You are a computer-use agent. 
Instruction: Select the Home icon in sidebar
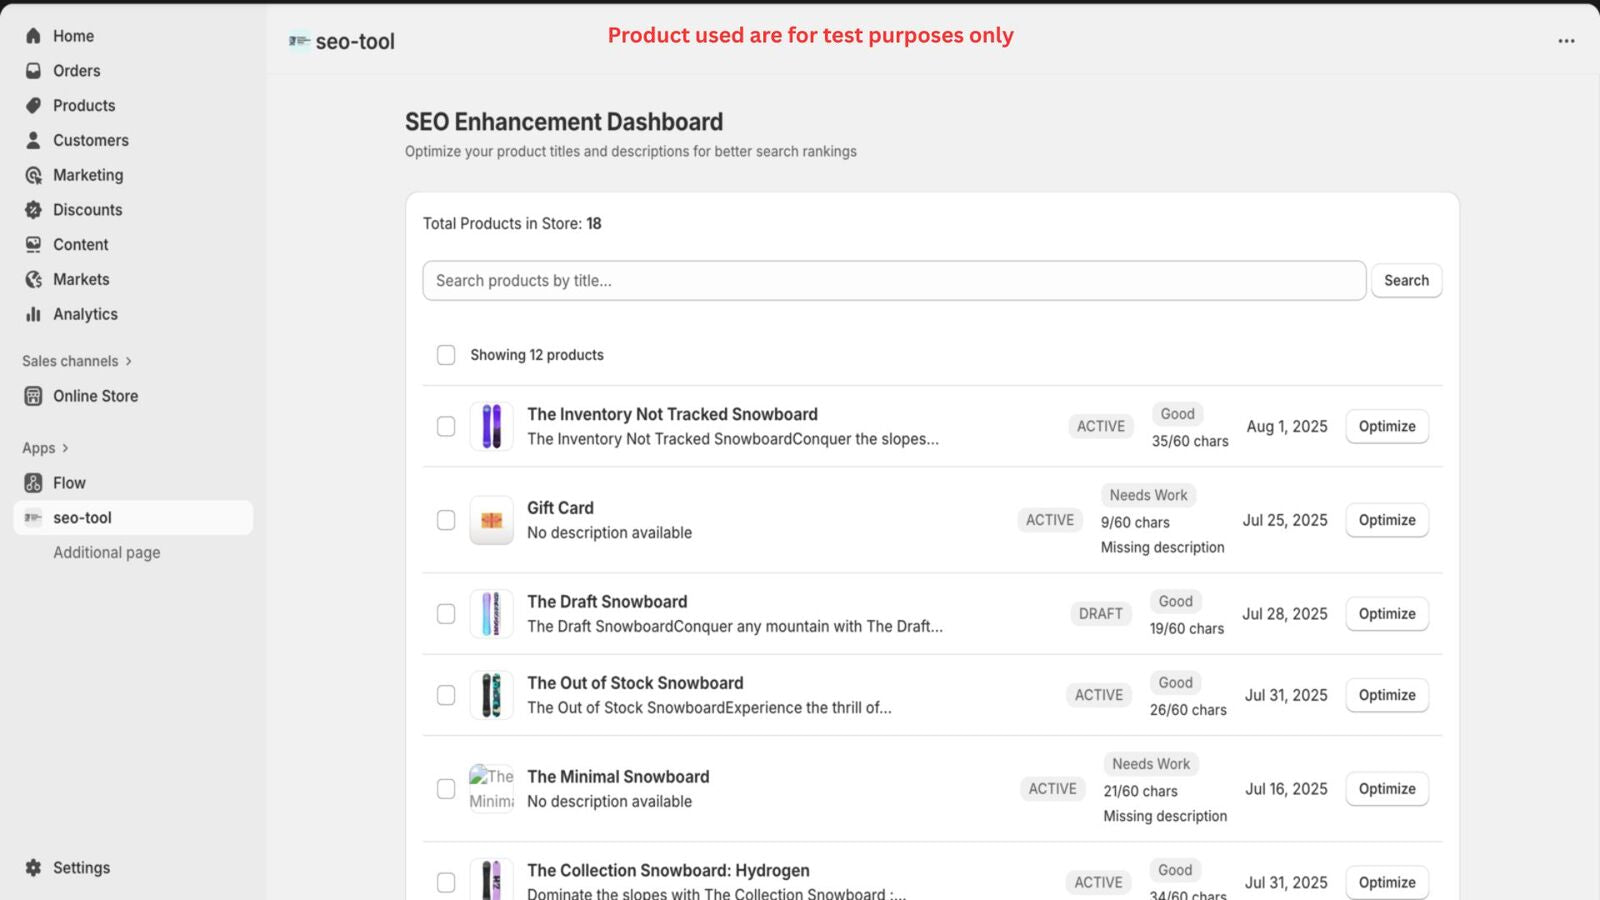click(x=33, y=35)
